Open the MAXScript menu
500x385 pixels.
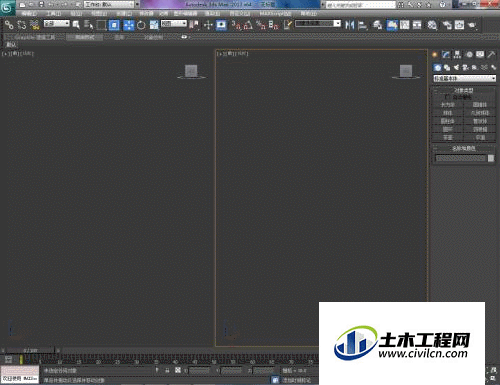[275, 14]
